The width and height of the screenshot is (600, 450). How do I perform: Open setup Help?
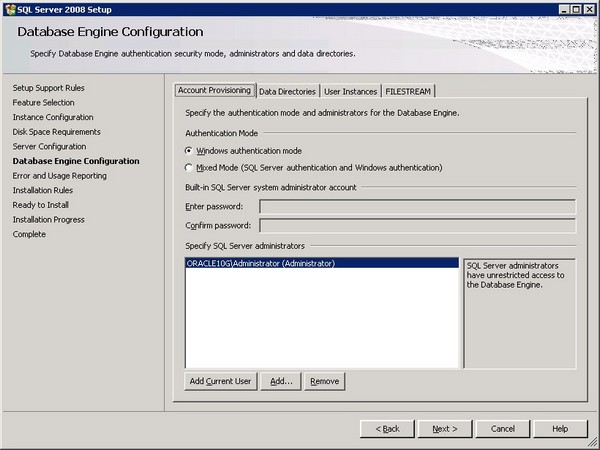(560, 429)
